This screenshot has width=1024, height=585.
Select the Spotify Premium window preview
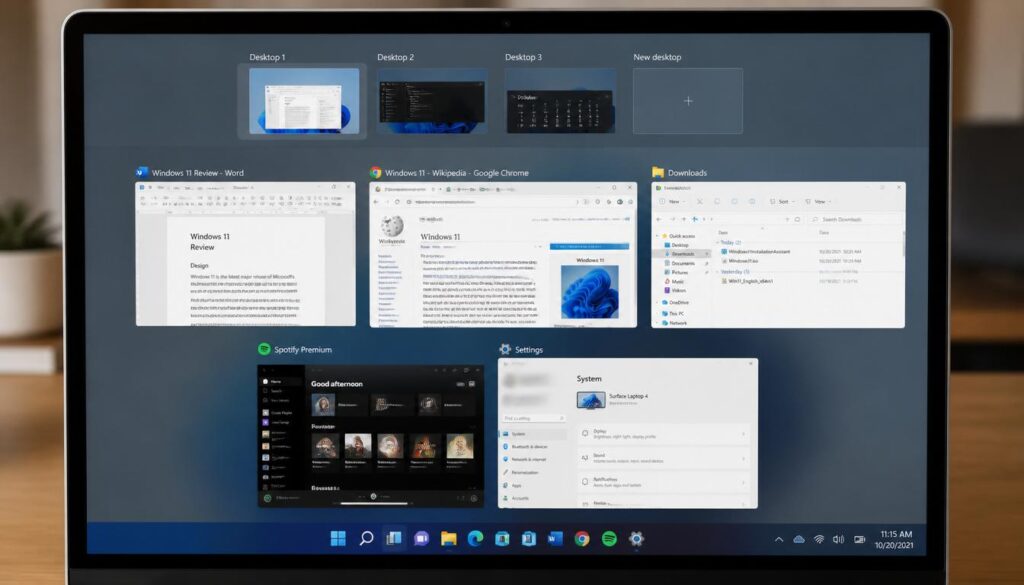(x=371, y=435)
